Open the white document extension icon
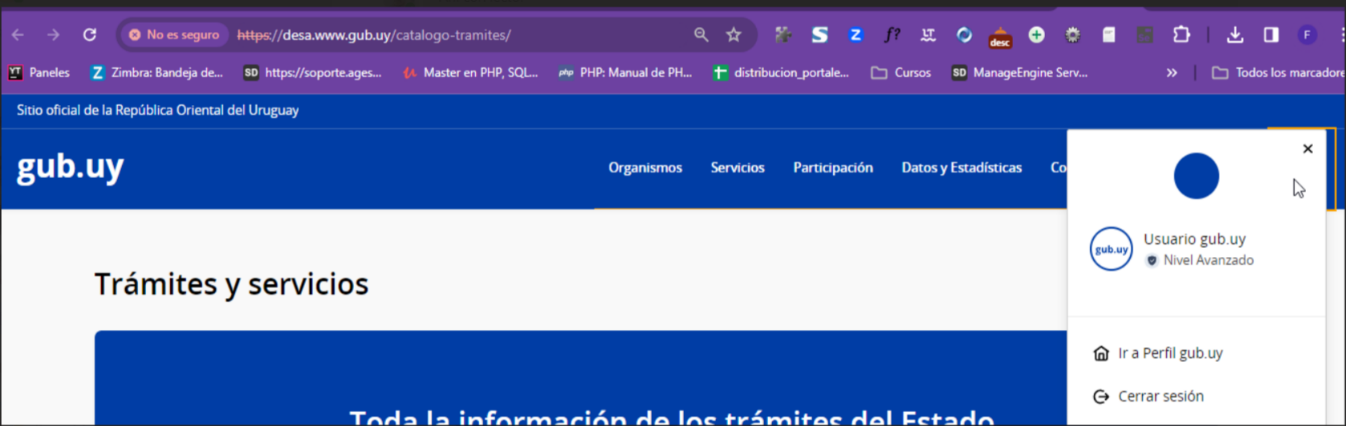 pos(1108,35)
